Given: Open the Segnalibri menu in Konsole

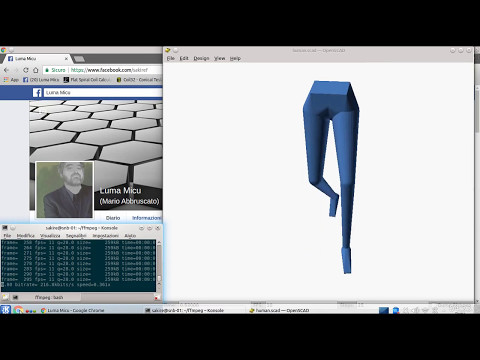Looking at the screenshot, I should [76, 236].
